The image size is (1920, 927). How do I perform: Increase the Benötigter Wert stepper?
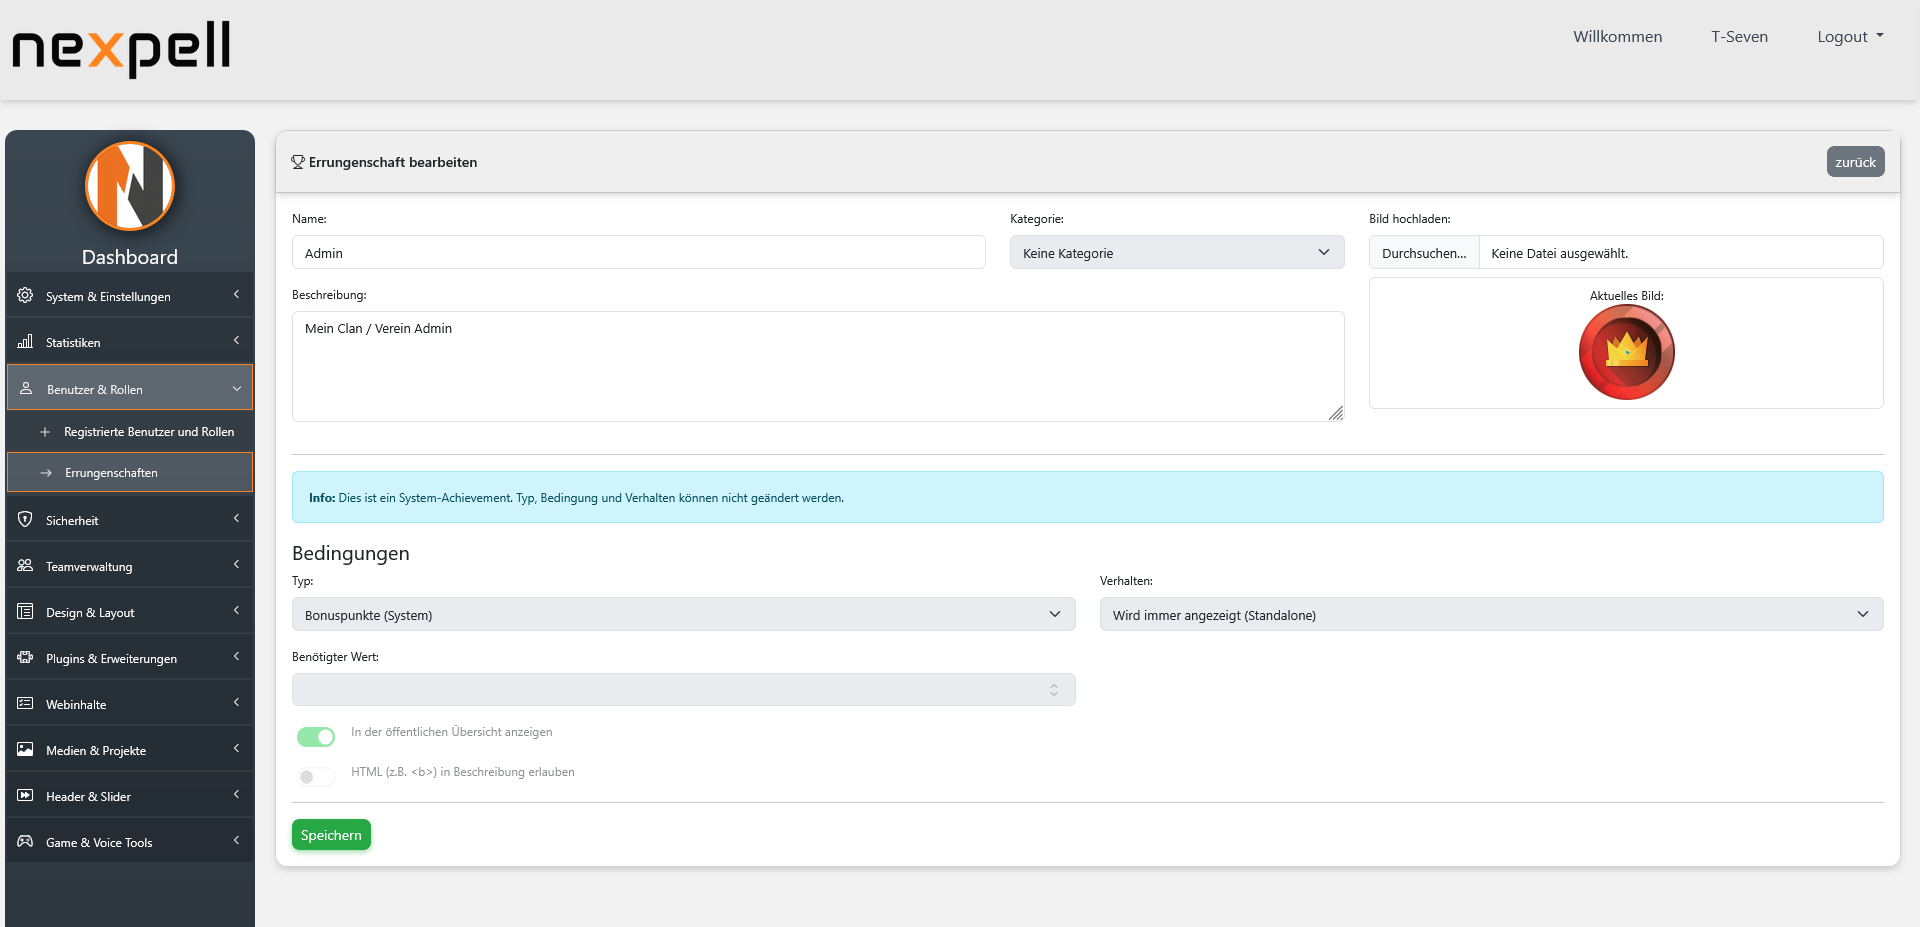click(1053, 685)
